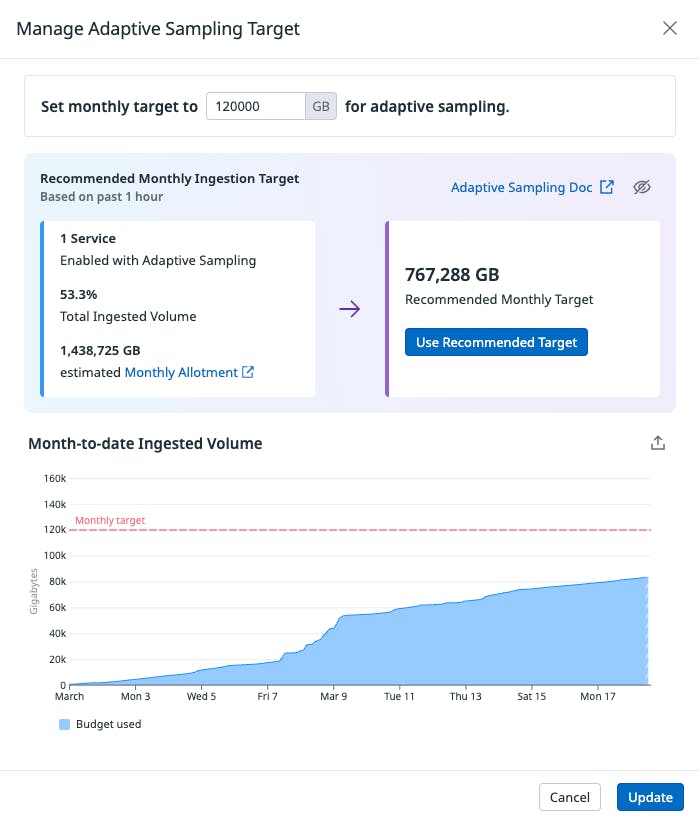
Task: Click the crossed-eye icon near Adaptive Sampling Doc
Action: (643, 187)
